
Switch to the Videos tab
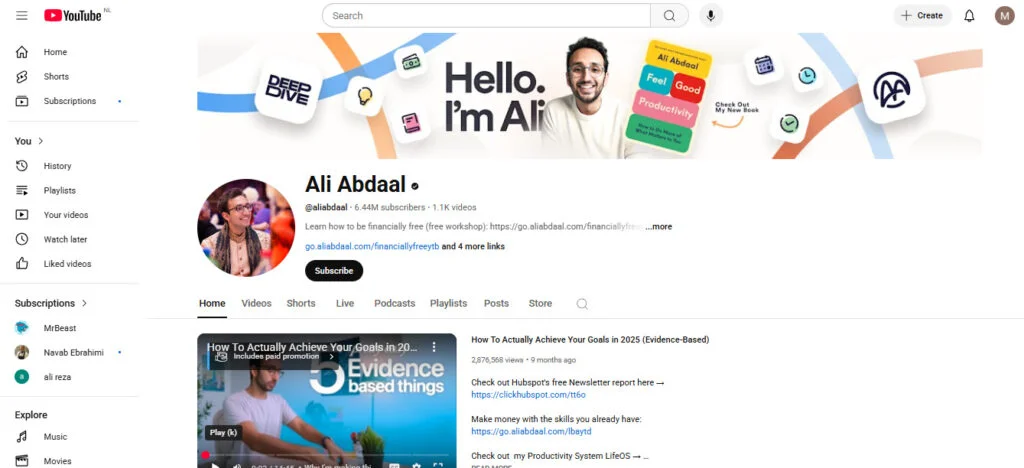[x=256, y=304]
